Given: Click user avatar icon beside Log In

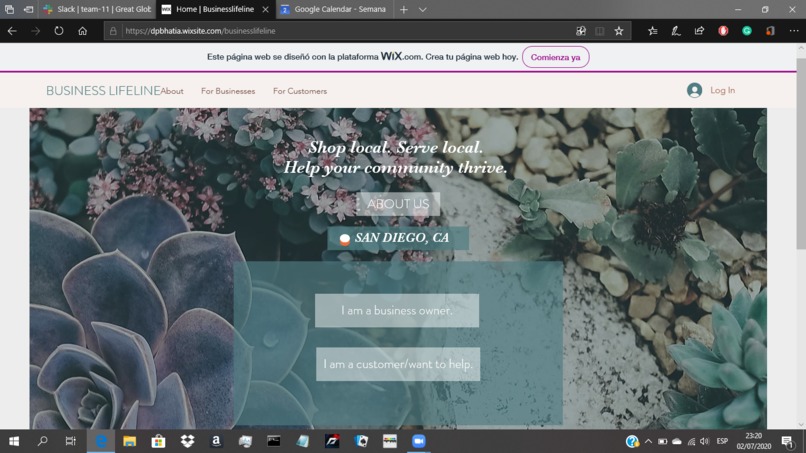Looking at the screenshot, I should 694,90.
